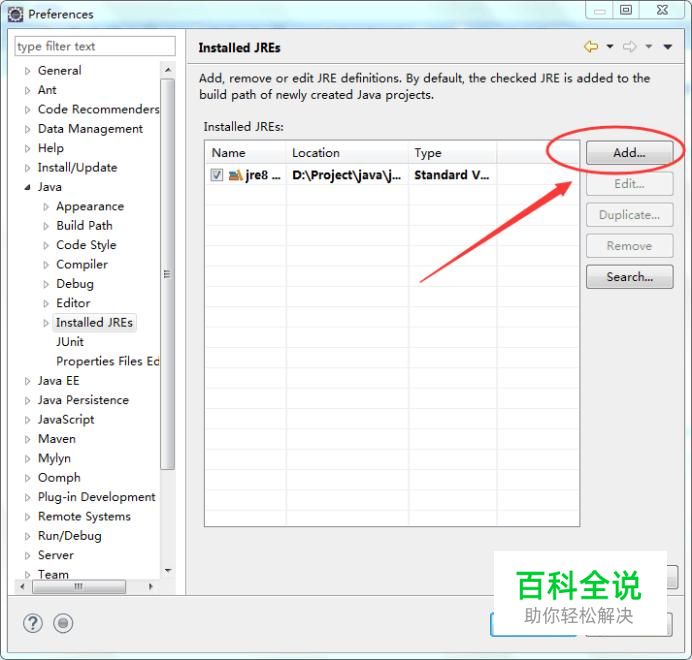The width and height of the screenshot is (692, 660).
Task: Select Maven tree item
Action: click(56, 439)
